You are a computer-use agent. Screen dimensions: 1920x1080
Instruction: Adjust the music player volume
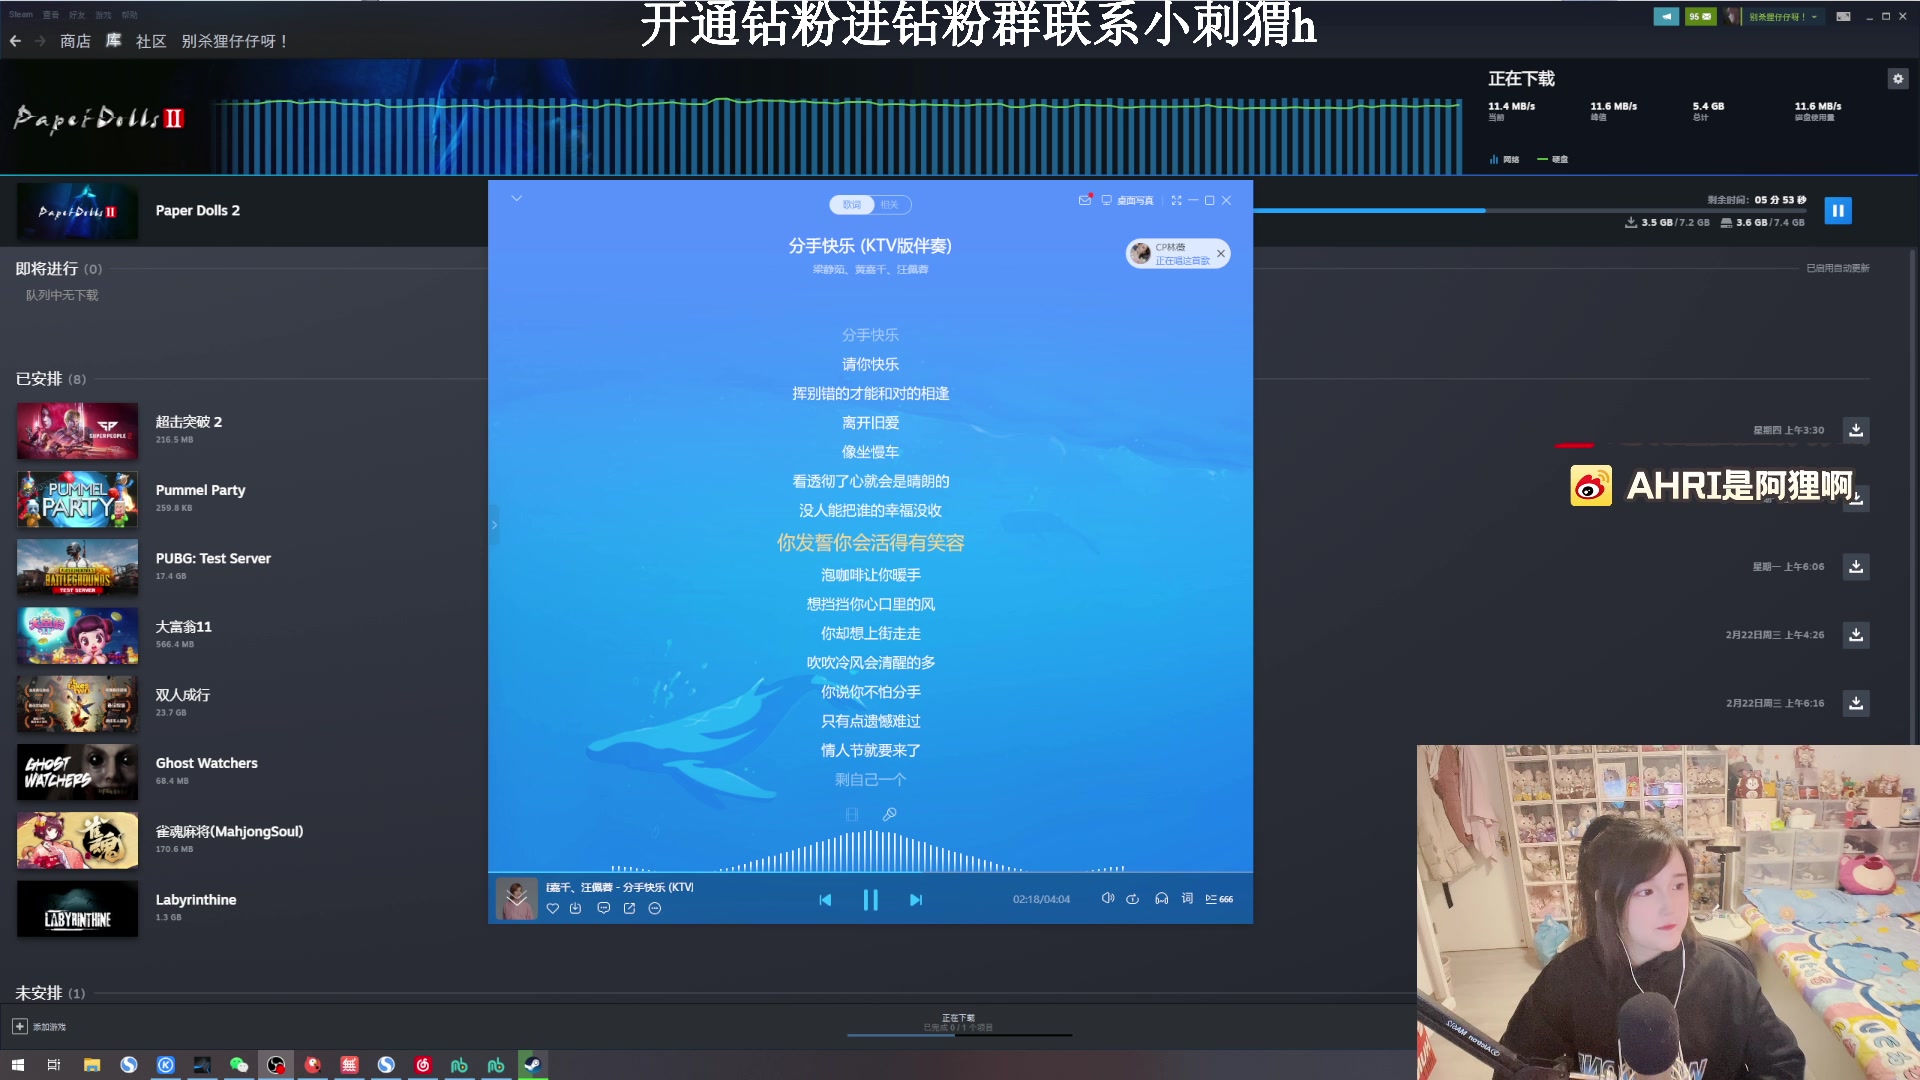pyautogui.click(x=1107, y=899)
